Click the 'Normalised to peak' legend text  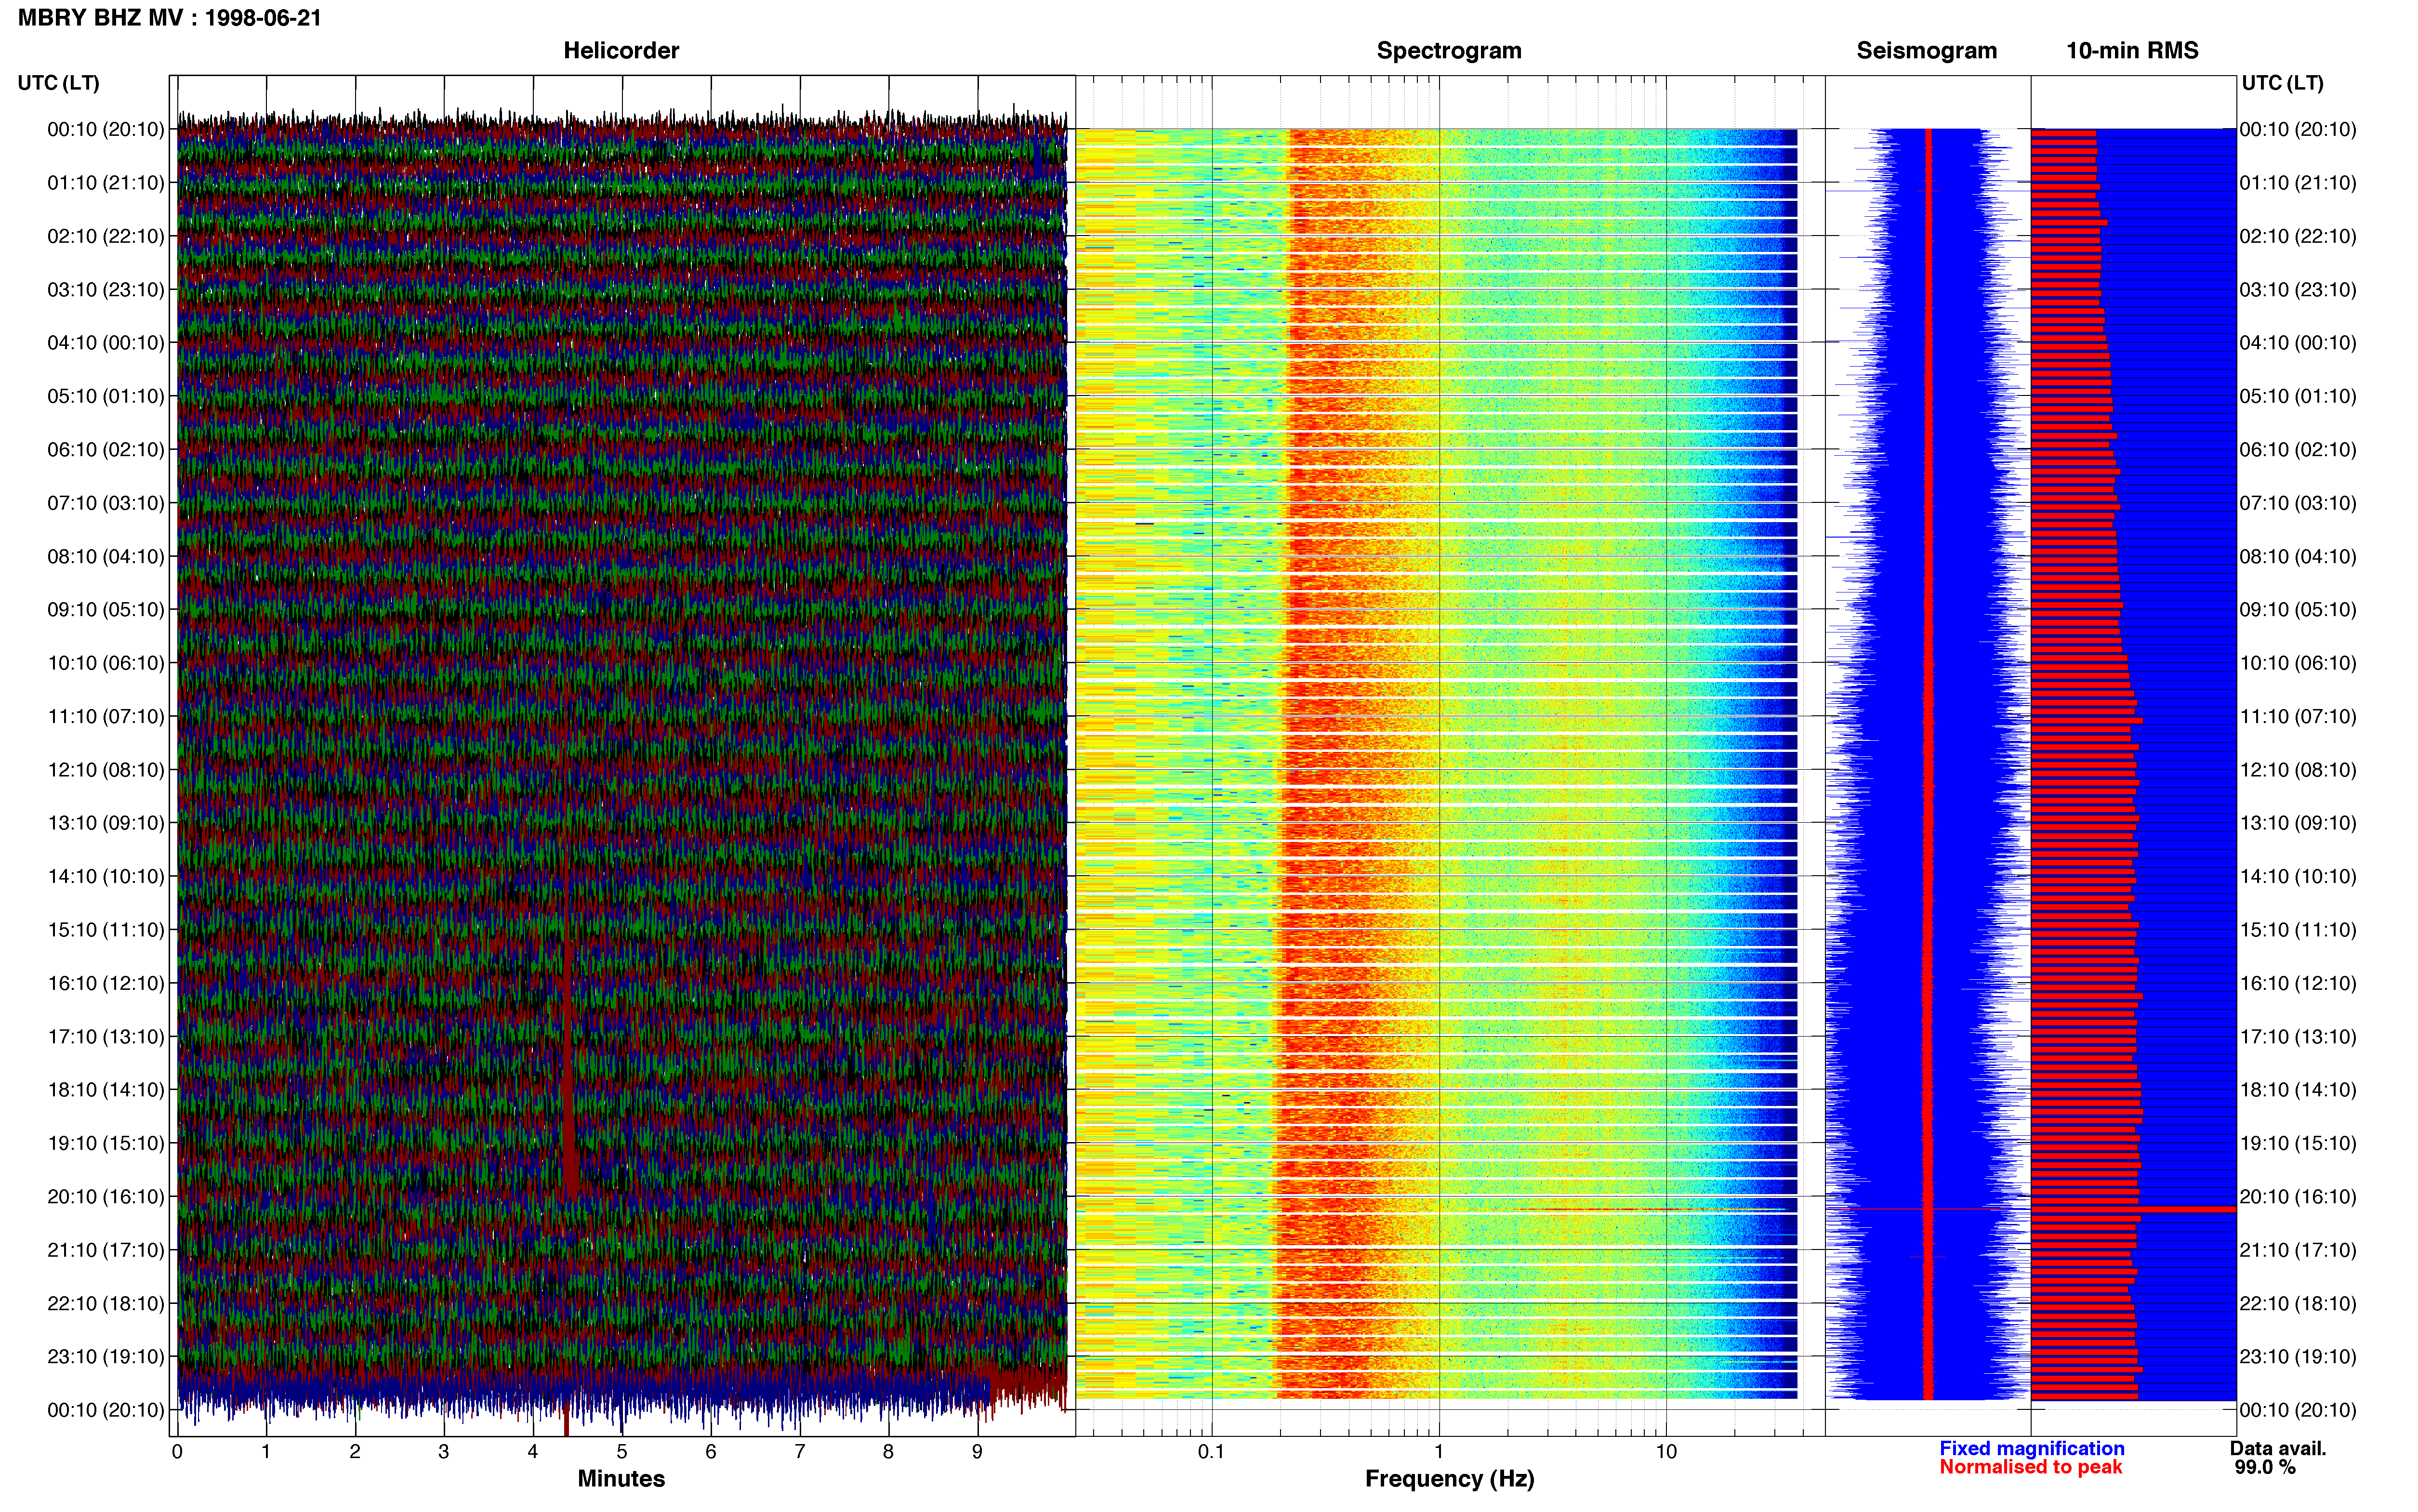[2030, 1467]
